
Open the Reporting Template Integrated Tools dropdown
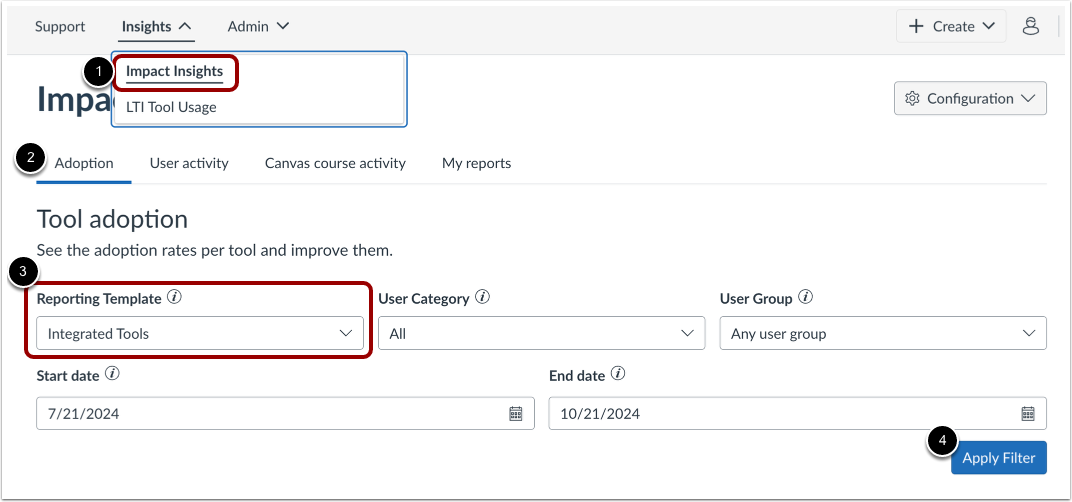(200, 334)
